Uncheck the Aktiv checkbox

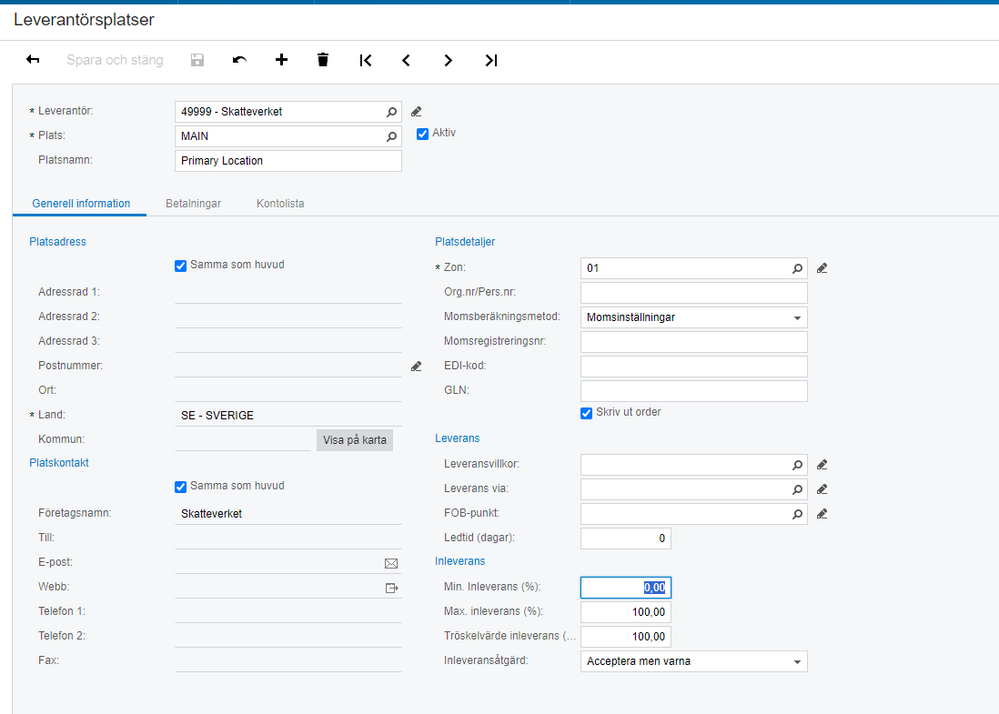(422, 134)
